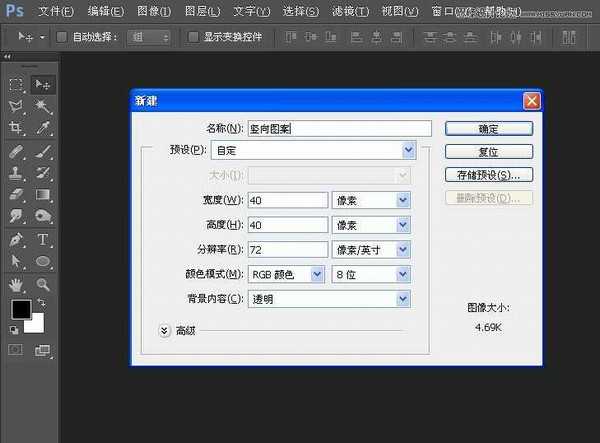The height and width of the screenshot is (443, 600).
Task: Select the Gradient tool
Action: [44, 195]
